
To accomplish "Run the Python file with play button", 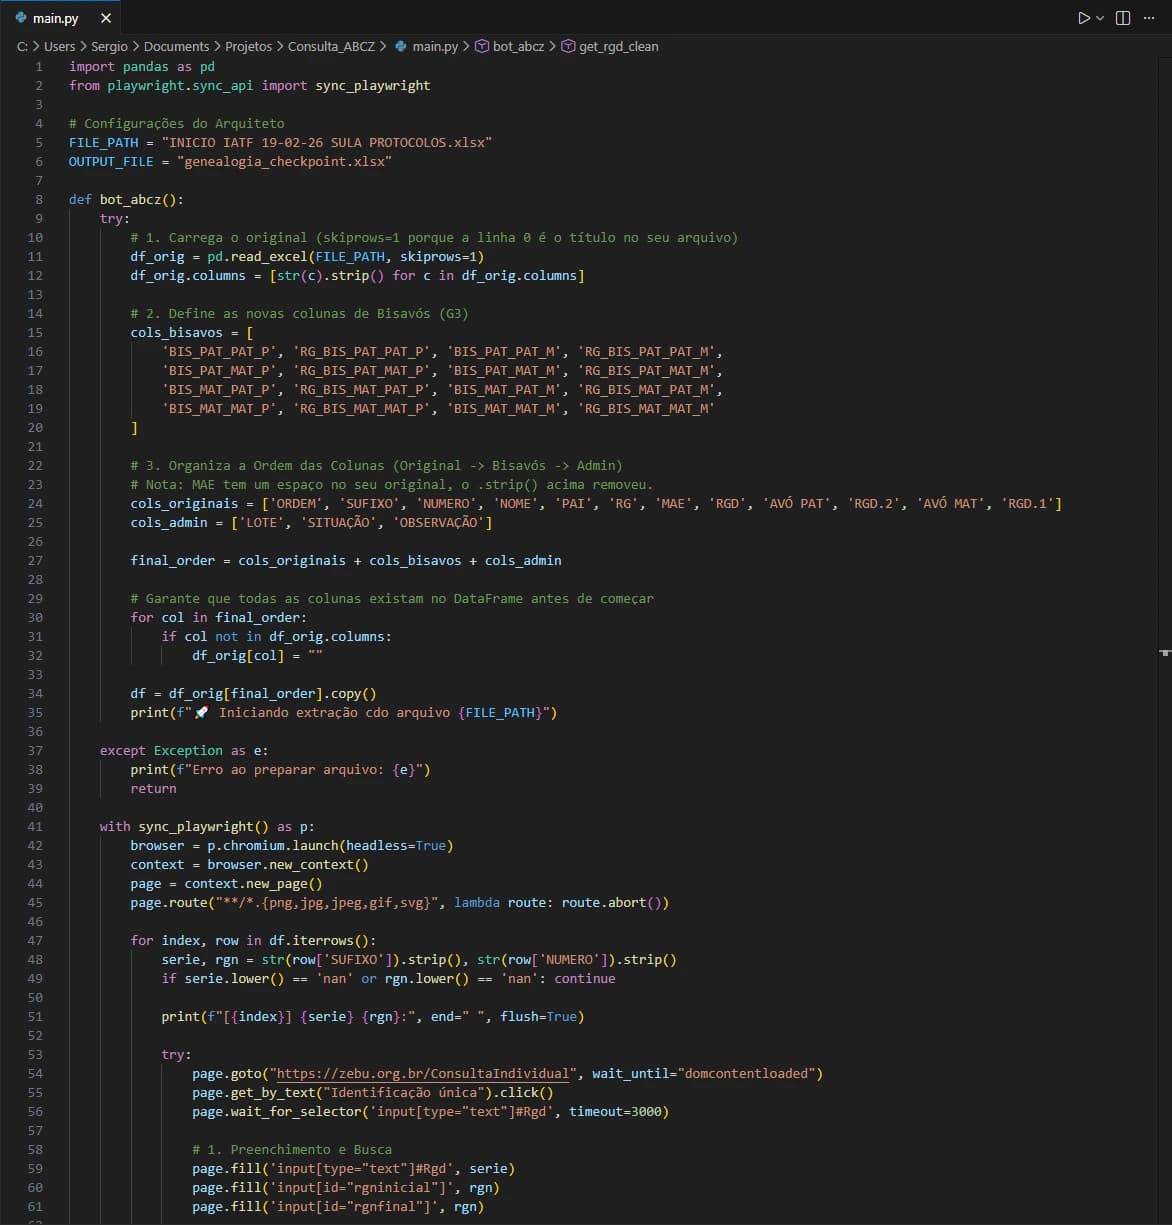I will [1083, 18].
